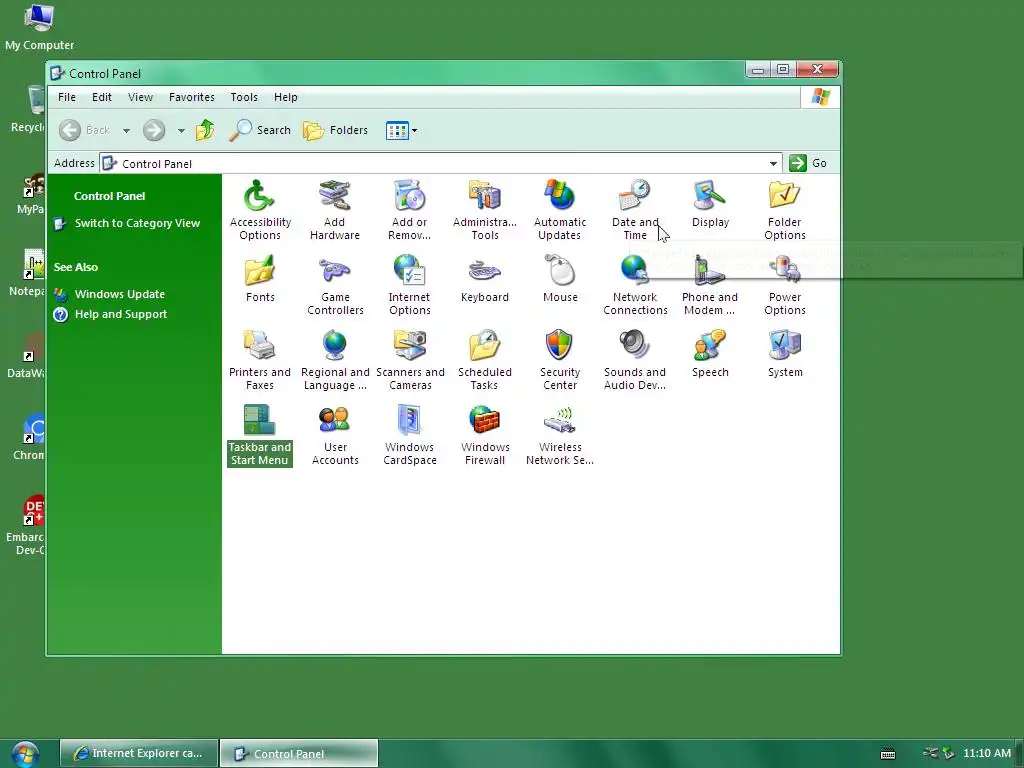Open the File menu

[x=67, y=97]
